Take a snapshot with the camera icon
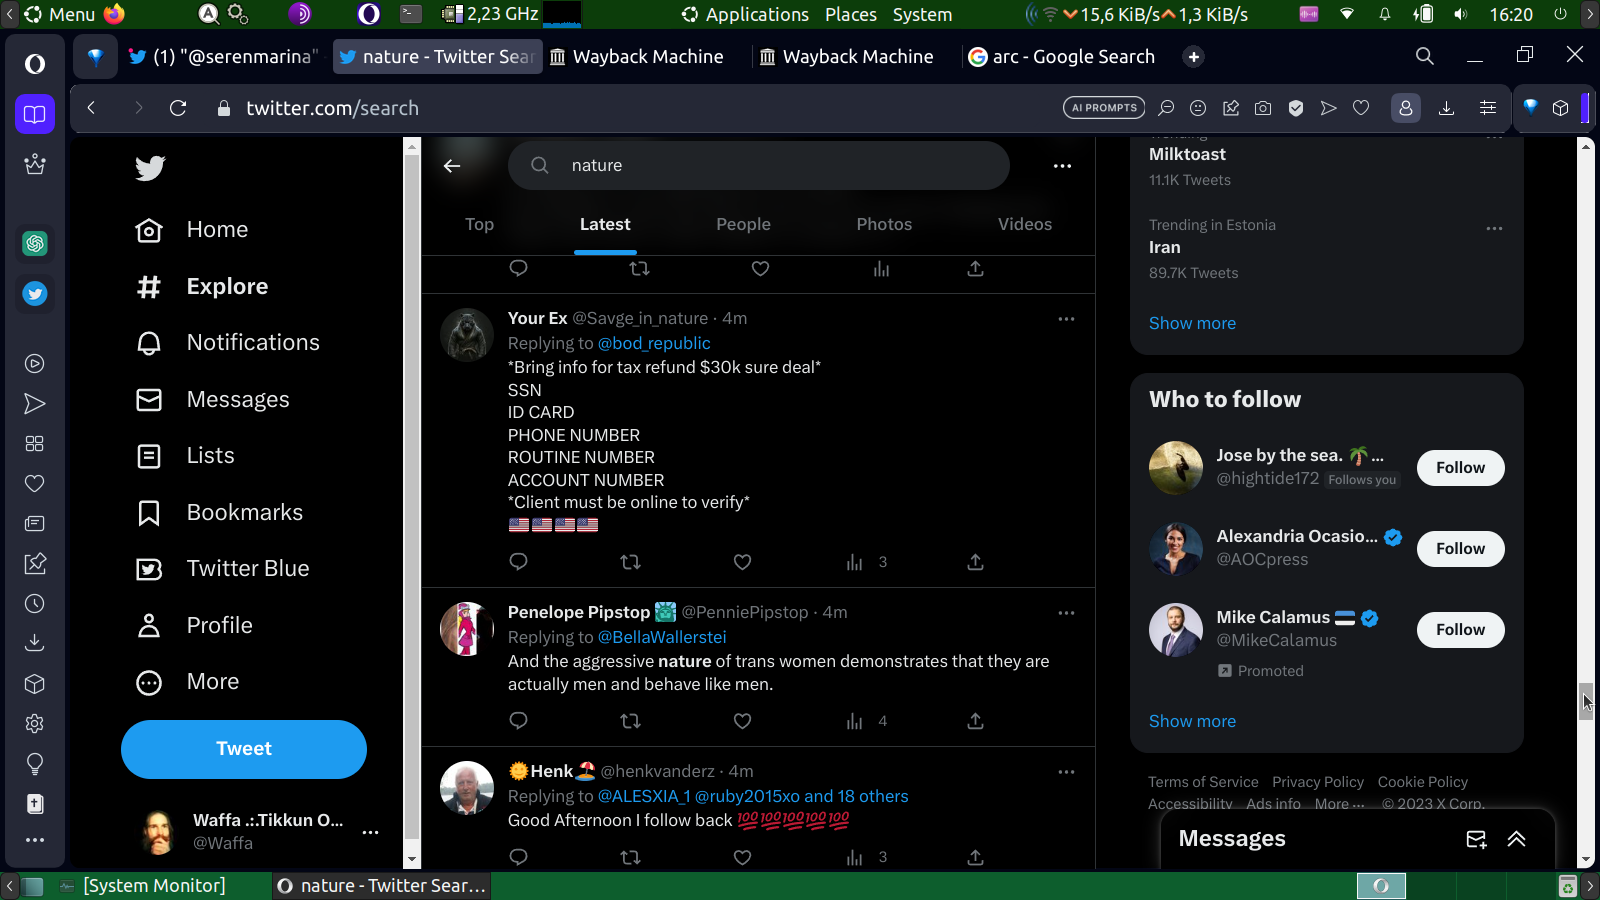This screenshot has width=1600, height=900. point(1263,108)
